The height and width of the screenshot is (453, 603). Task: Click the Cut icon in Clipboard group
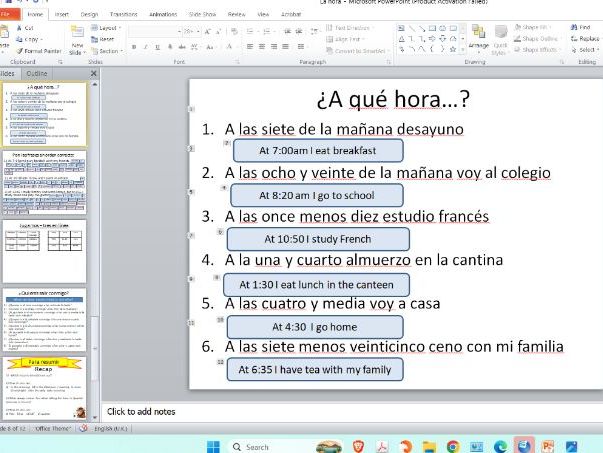[20, 28]
